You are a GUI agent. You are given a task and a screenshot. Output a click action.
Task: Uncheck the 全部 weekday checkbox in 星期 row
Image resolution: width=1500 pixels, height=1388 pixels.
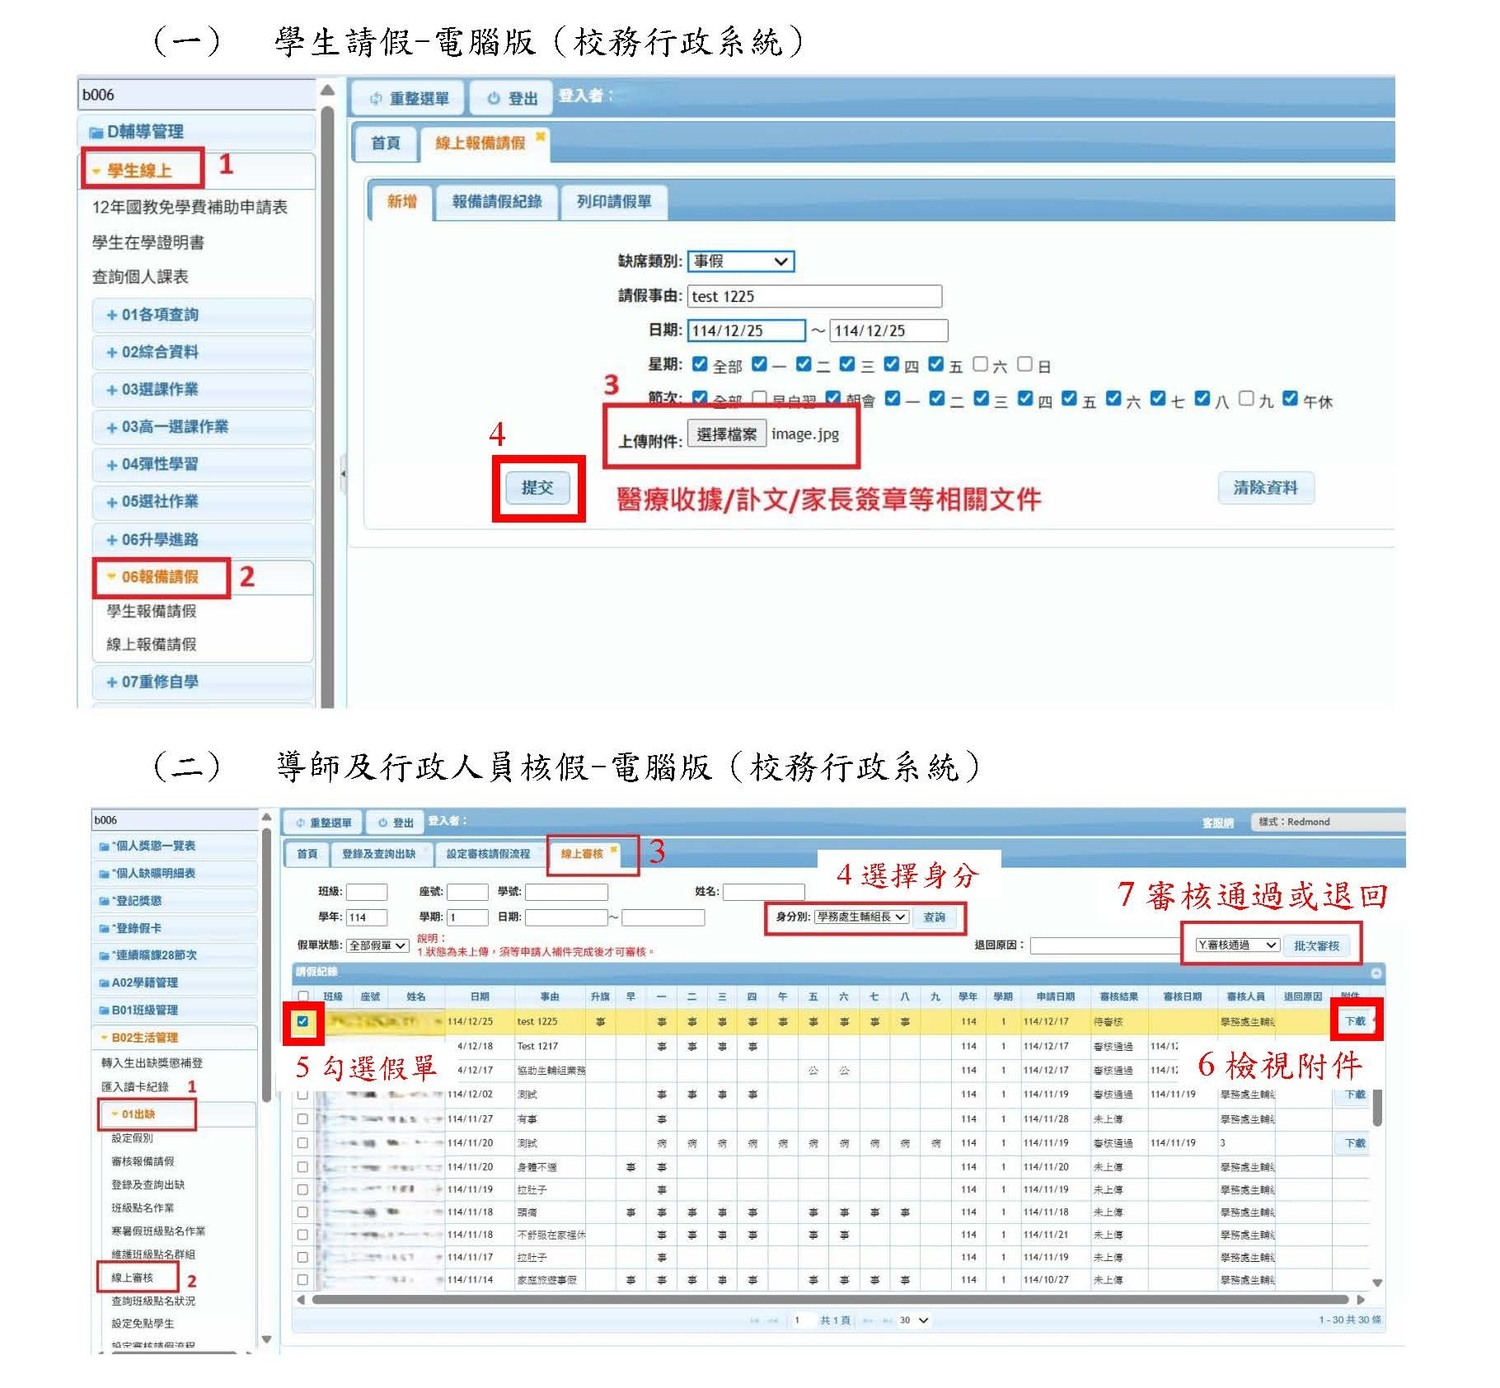[x=700, y=364]
